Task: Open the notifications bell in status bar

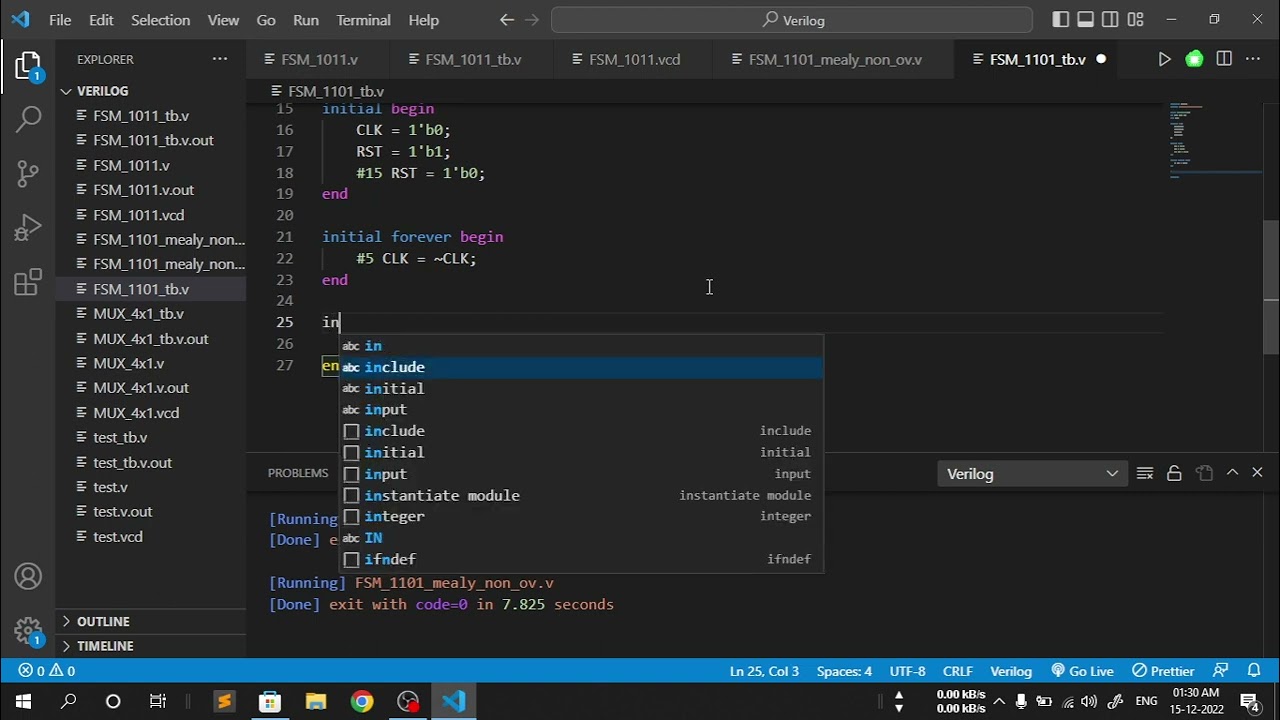Action: pos(1254,671)
